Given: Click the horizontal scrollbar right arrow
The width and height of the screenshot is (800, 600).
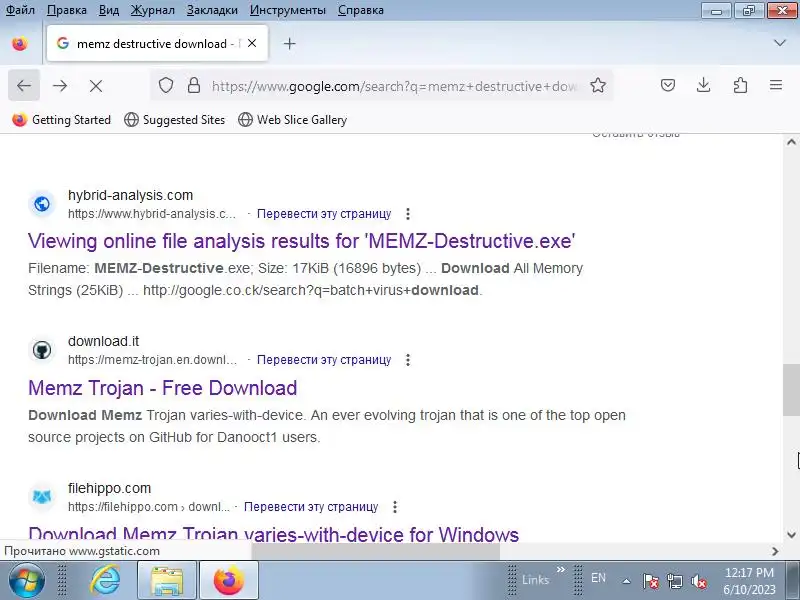Looking at the screenshot, I should pyautogui.click(x=775, y=551).
